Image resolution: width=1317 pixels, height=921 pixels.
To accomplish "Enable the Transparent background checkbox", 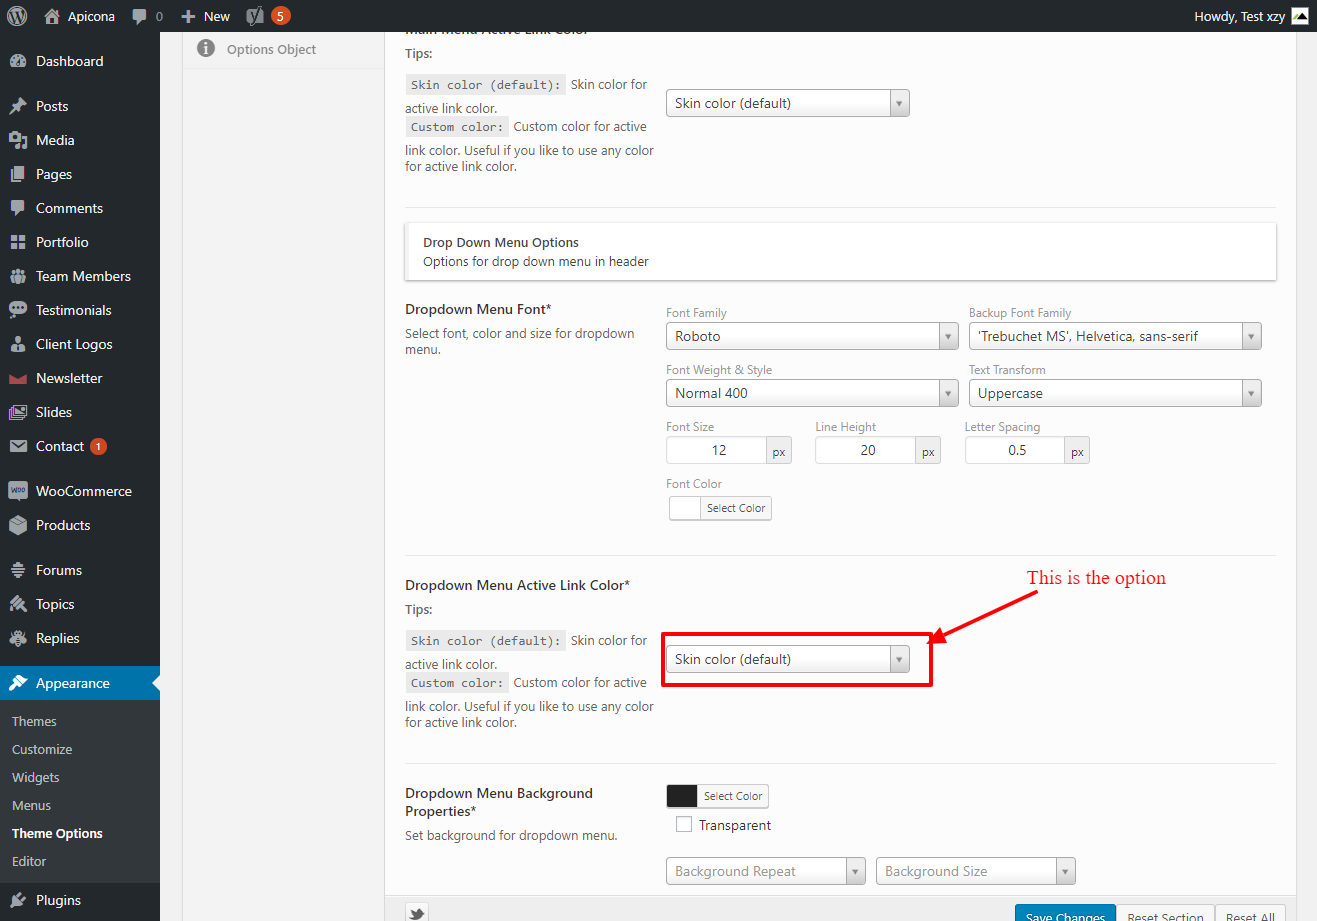I will click(684, 825).
